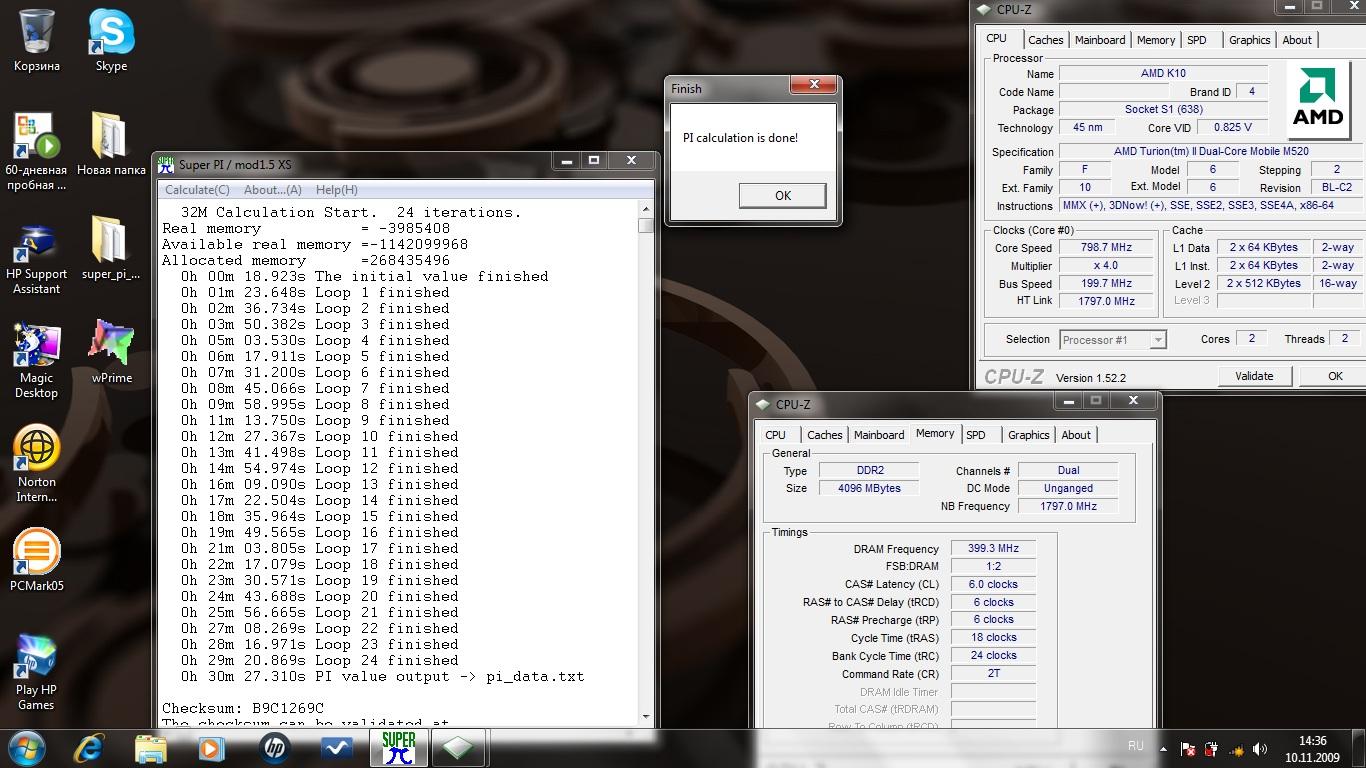Select Caches tab in lower CPU-Z window
The width and height of the screenshot is (1366, 768).
coord(824,435)
